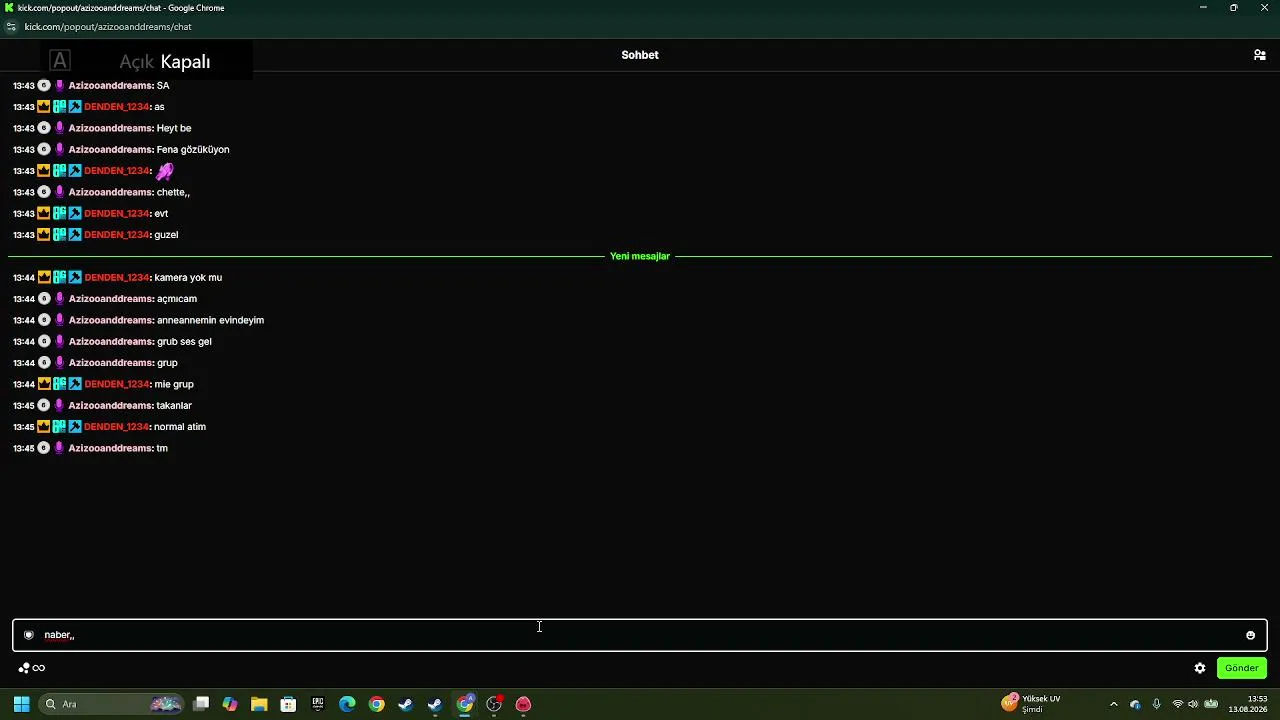1280x720 pixels.
Task: Open battery status tray icon
Action: tap(1211, 704)
